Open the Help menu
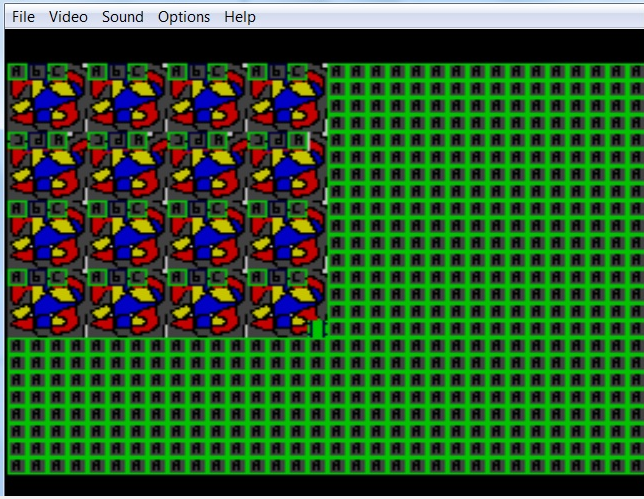 tap(240, 17)
